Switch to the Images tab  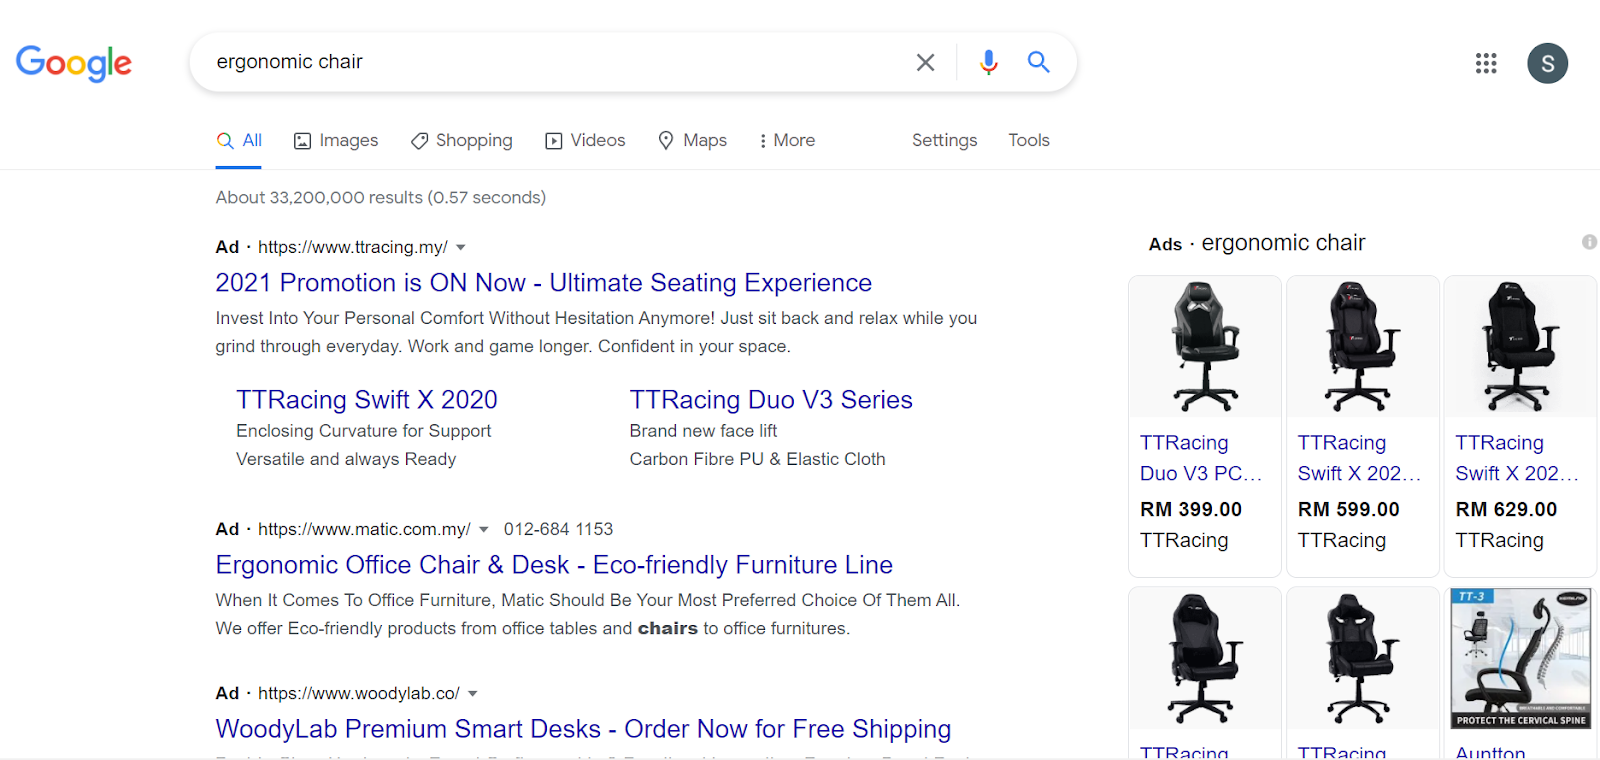pyautogui.click(x=336, y=141)
